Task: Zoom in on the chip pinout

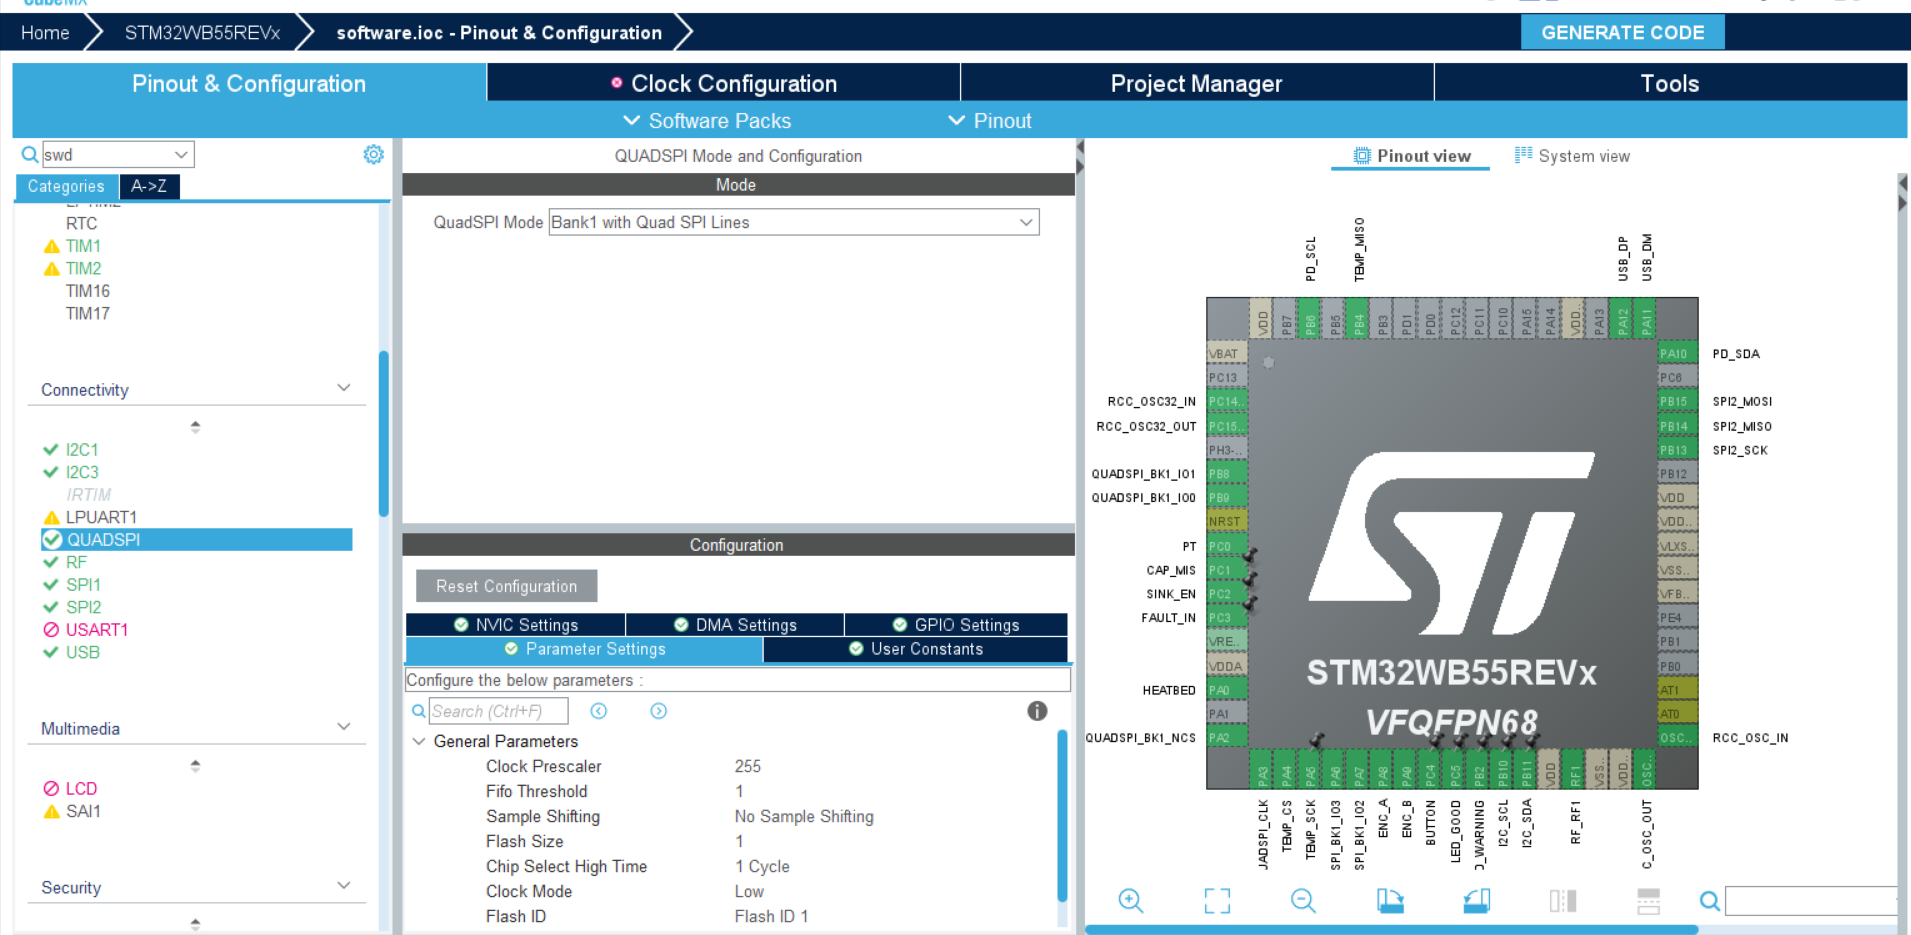Action: click(1130, 900)
